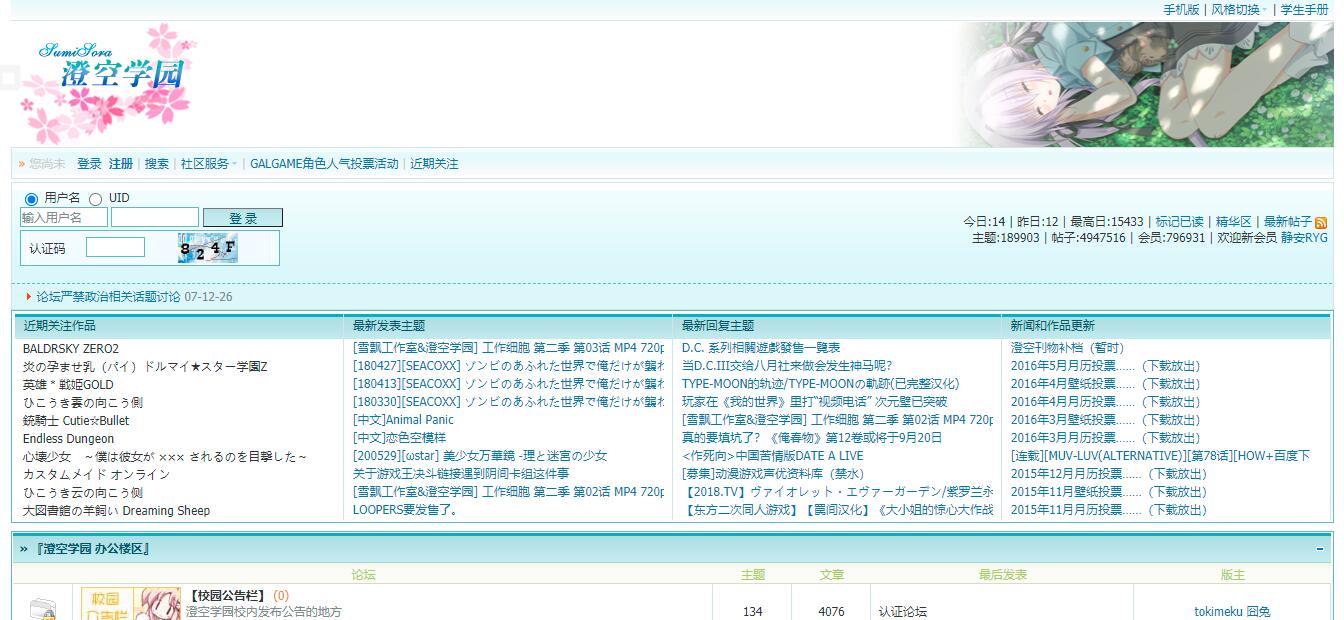Open 英雄＊戦姫GOLD entry
Viewport: 1344px width, 620px height.
pyautogui.click(x=68, y=385)
